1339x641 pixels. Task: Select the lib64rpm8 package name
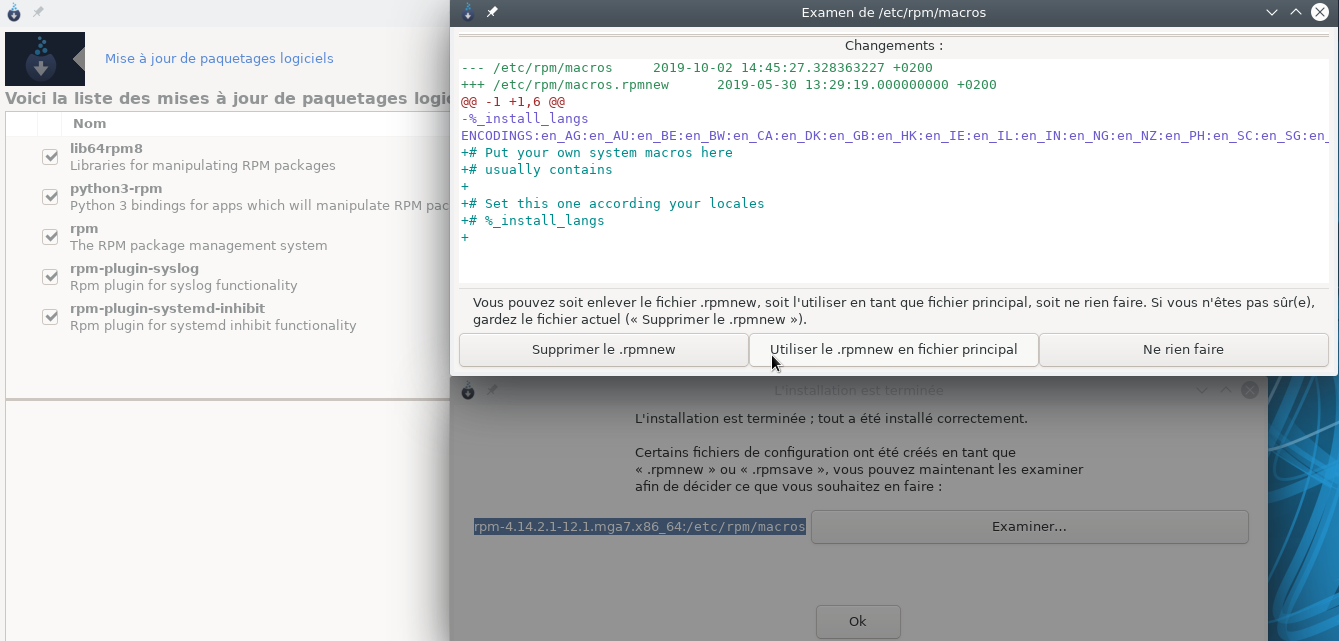pos(106,149)
